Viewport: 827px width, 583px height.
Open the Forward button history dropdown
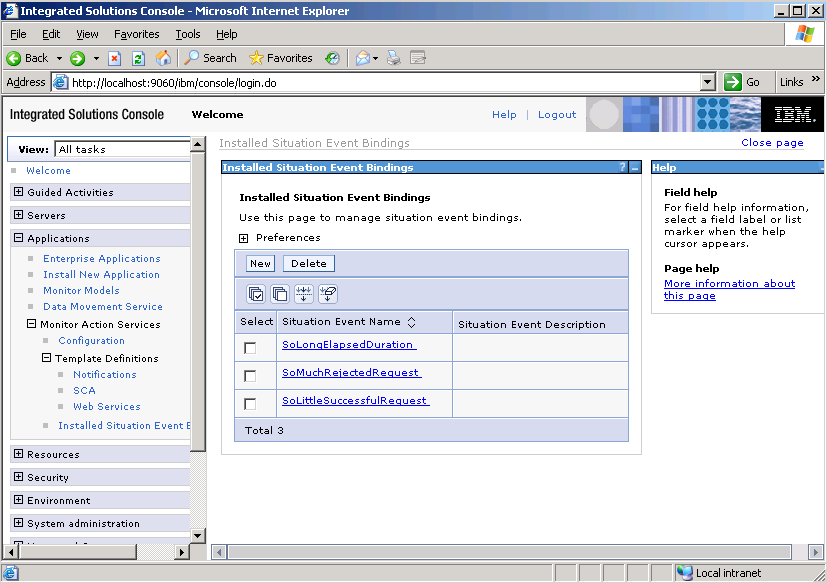[96, 58]
